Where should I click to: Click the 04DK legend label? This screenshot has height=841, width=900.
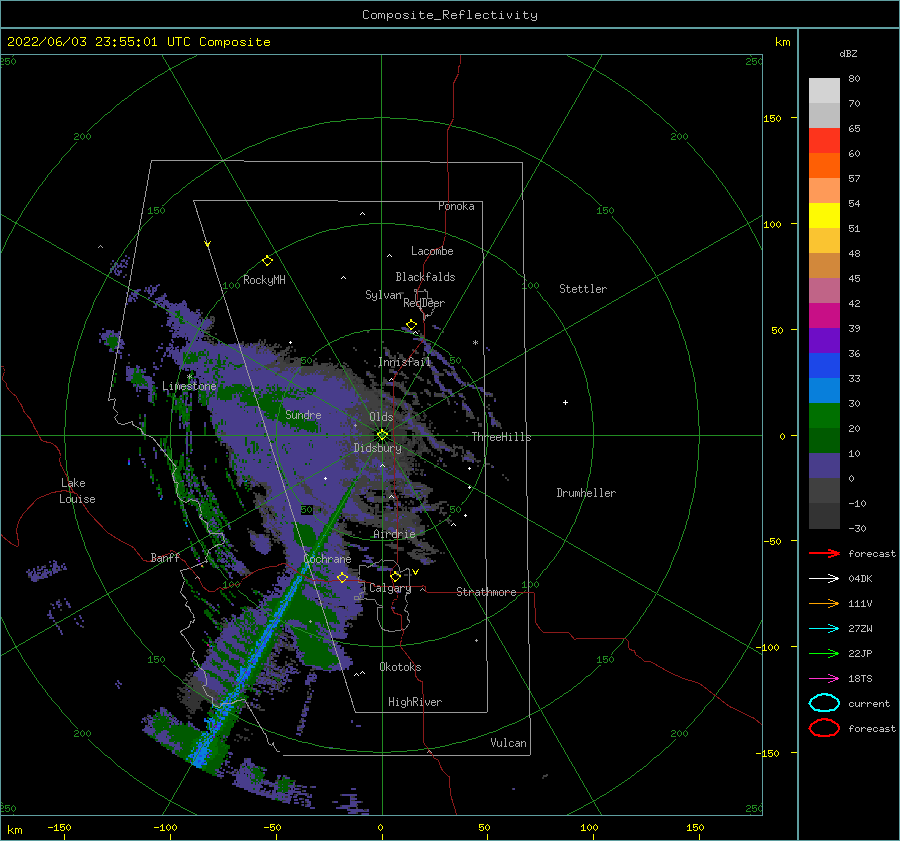860,579
